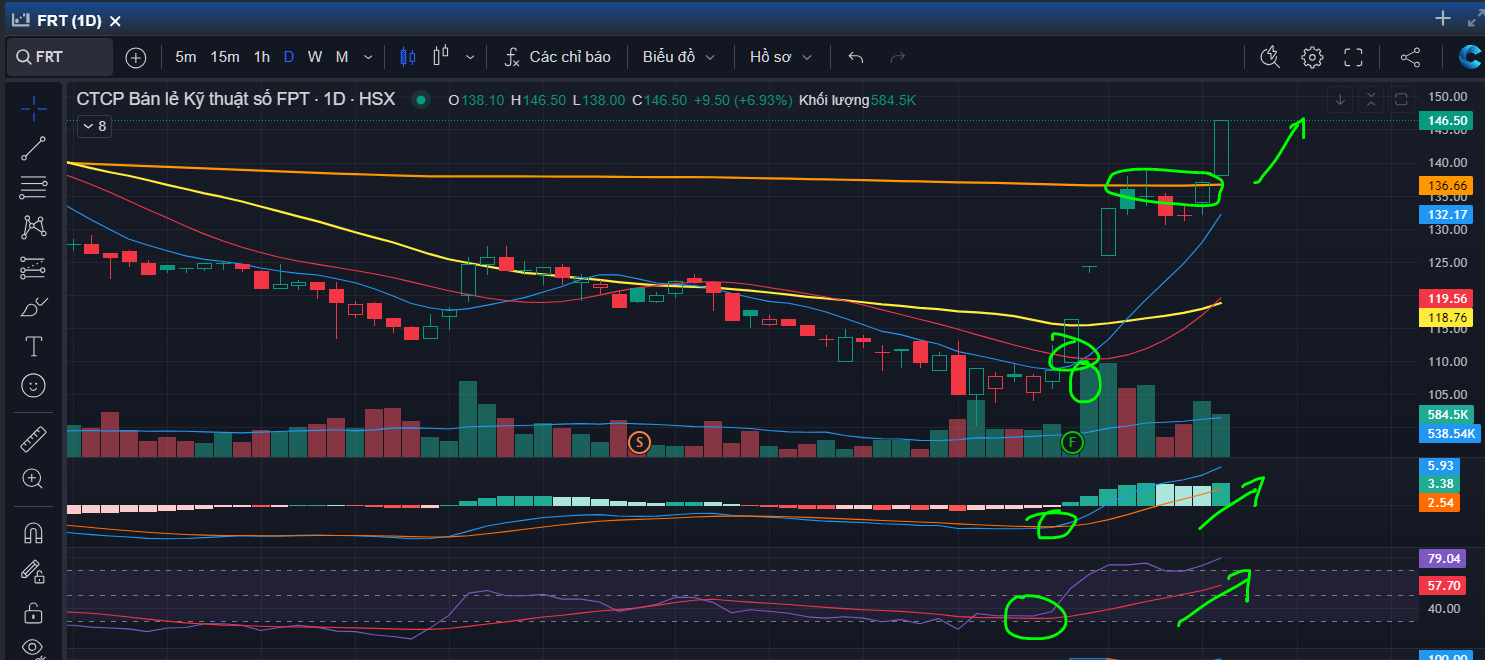
Task: Open the forecasting and position tool
Action: [34, 267]
